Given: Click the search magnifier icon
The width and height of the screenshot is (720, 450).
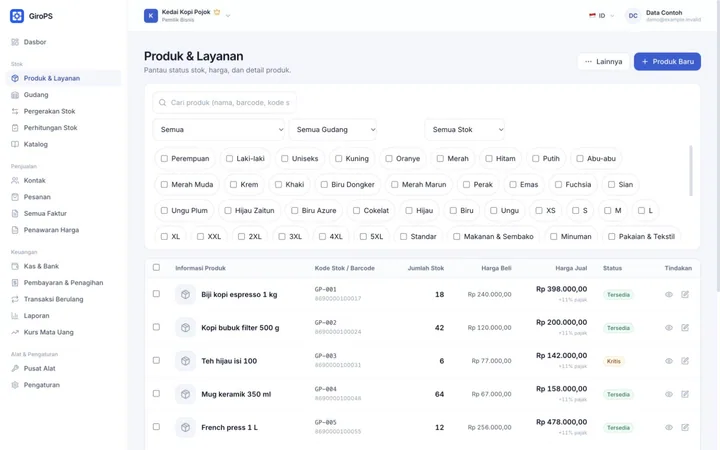Looking at the screenshot, I should 162,102.
